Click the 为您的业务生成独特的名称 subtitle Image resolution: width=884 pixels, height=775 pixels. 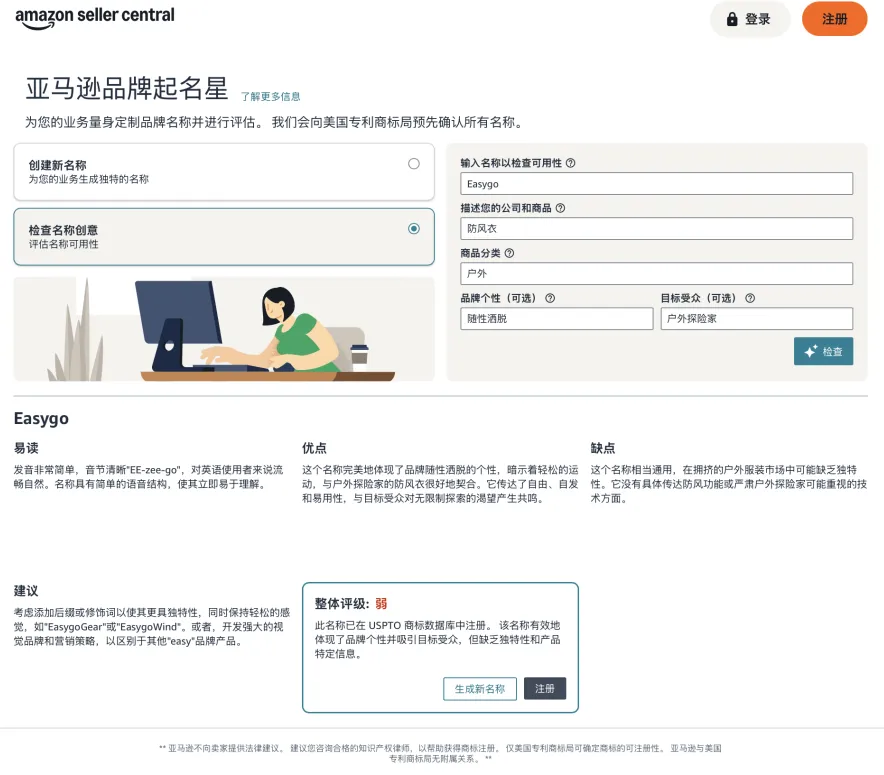click(89, 179)
